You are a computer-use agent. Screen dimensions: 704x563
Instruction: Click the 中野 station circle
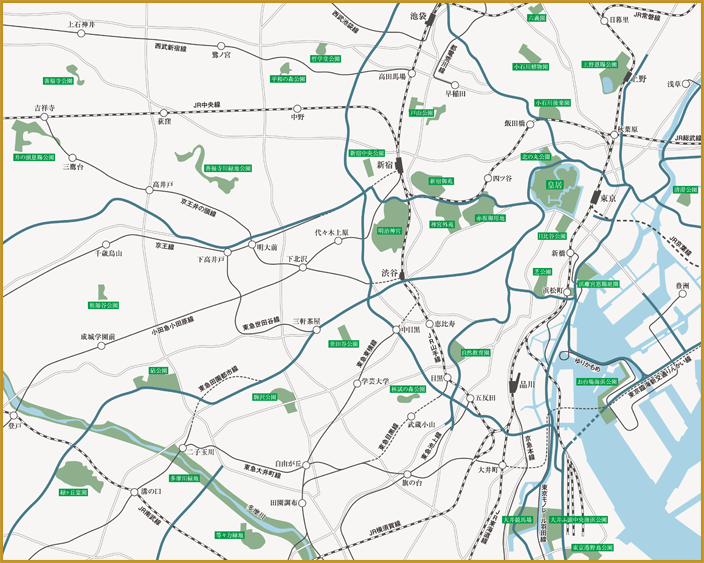point(297,108)
